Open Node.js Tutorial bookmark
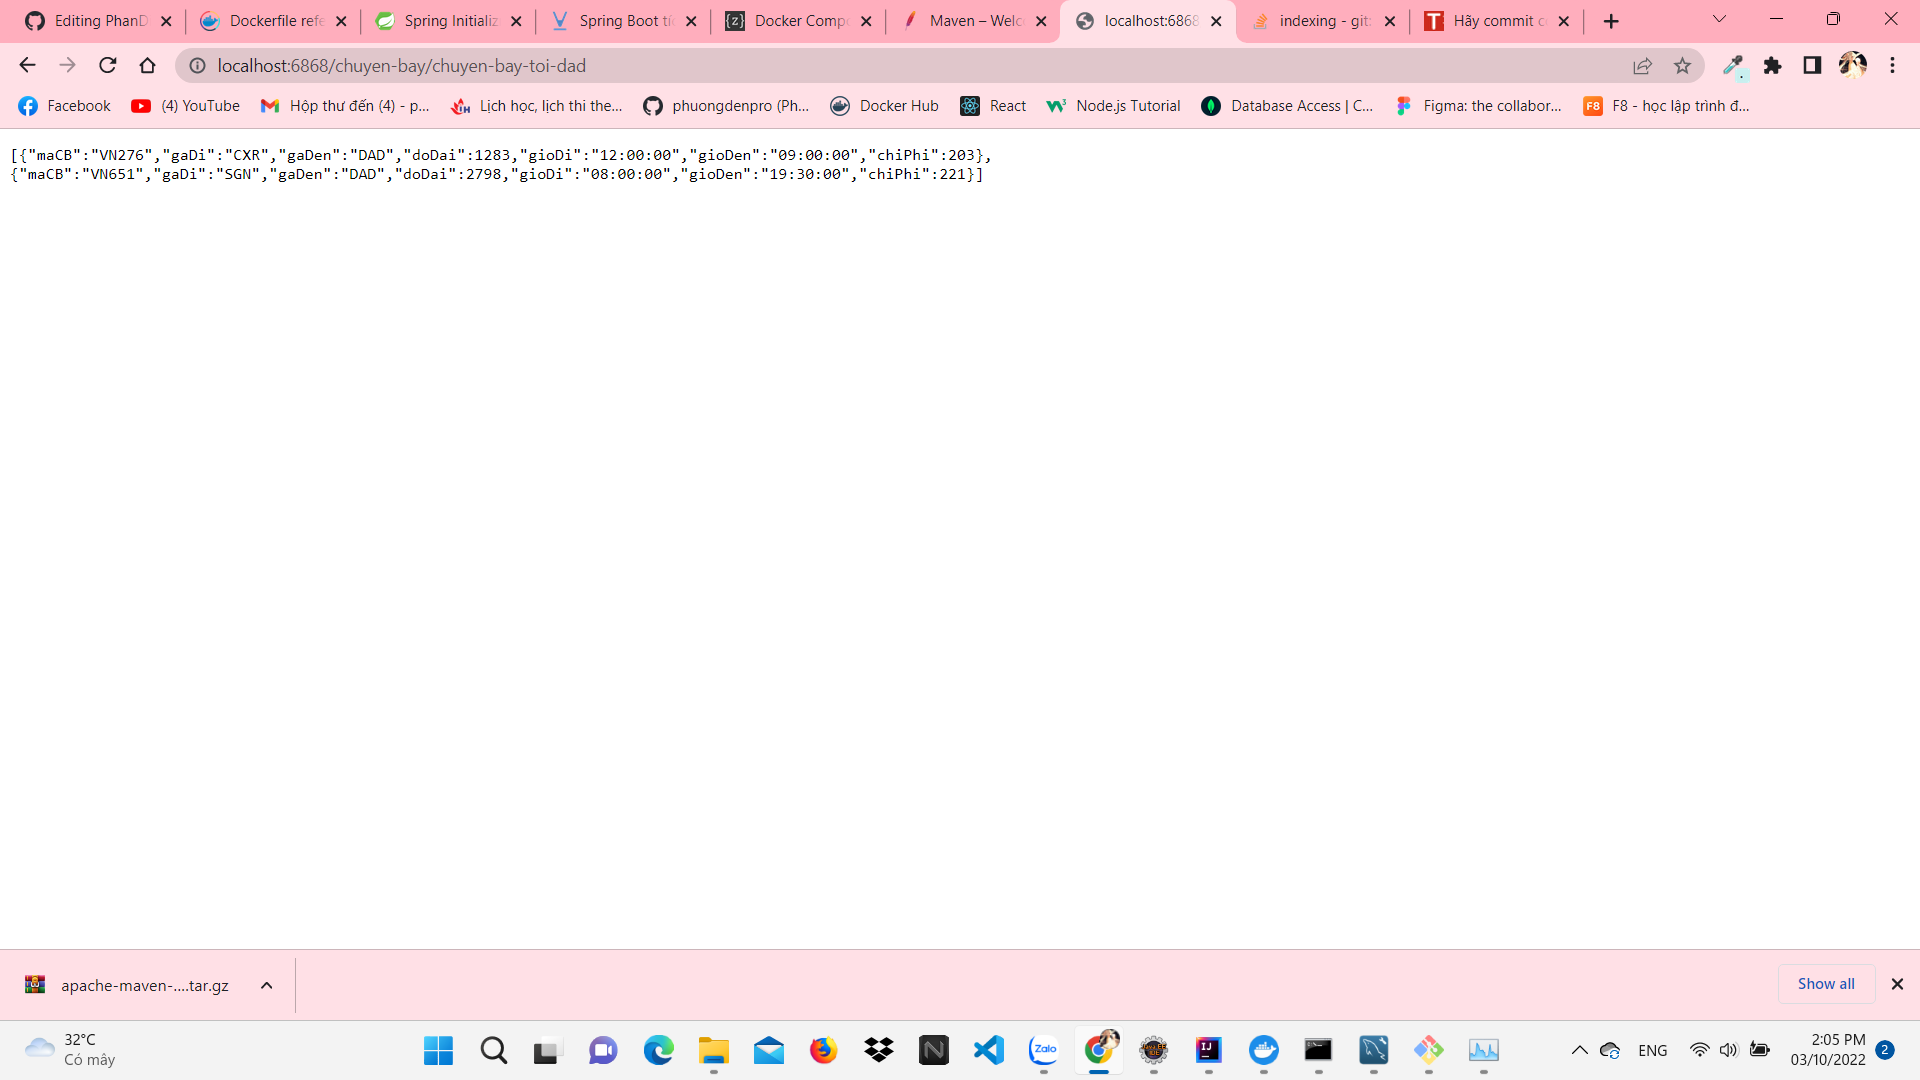Screen dimensions: 1920x1080 pyautogui.click(x=1113, y=106)
